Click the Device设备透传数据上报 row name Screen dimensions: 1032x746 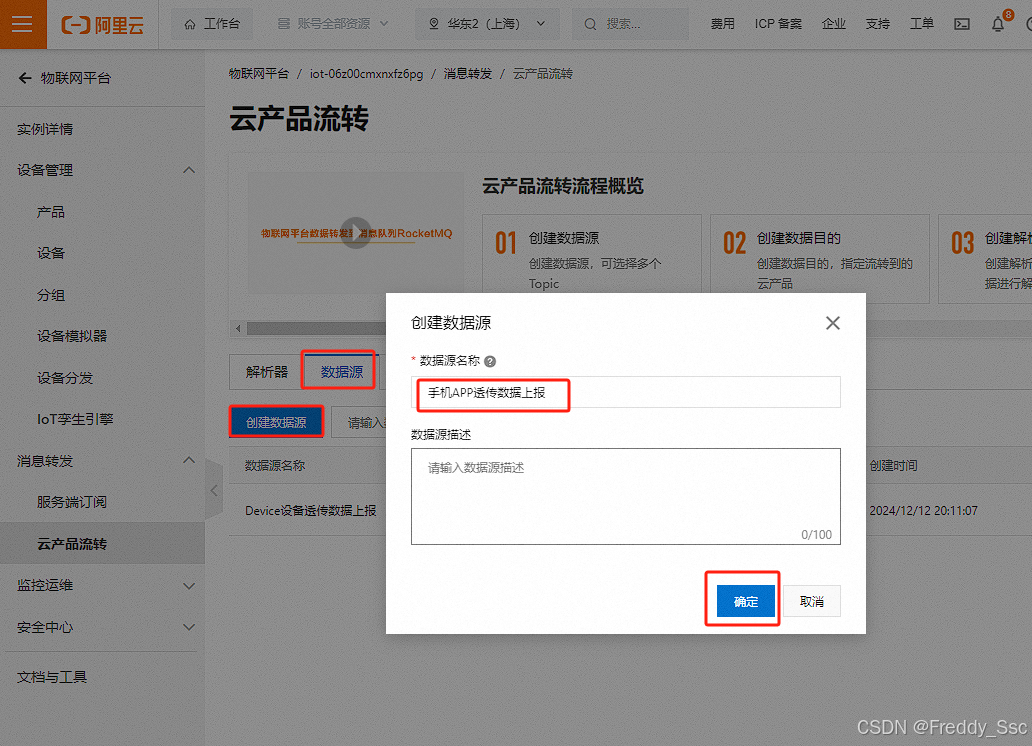pyautogui.click(x=311, y=511)
